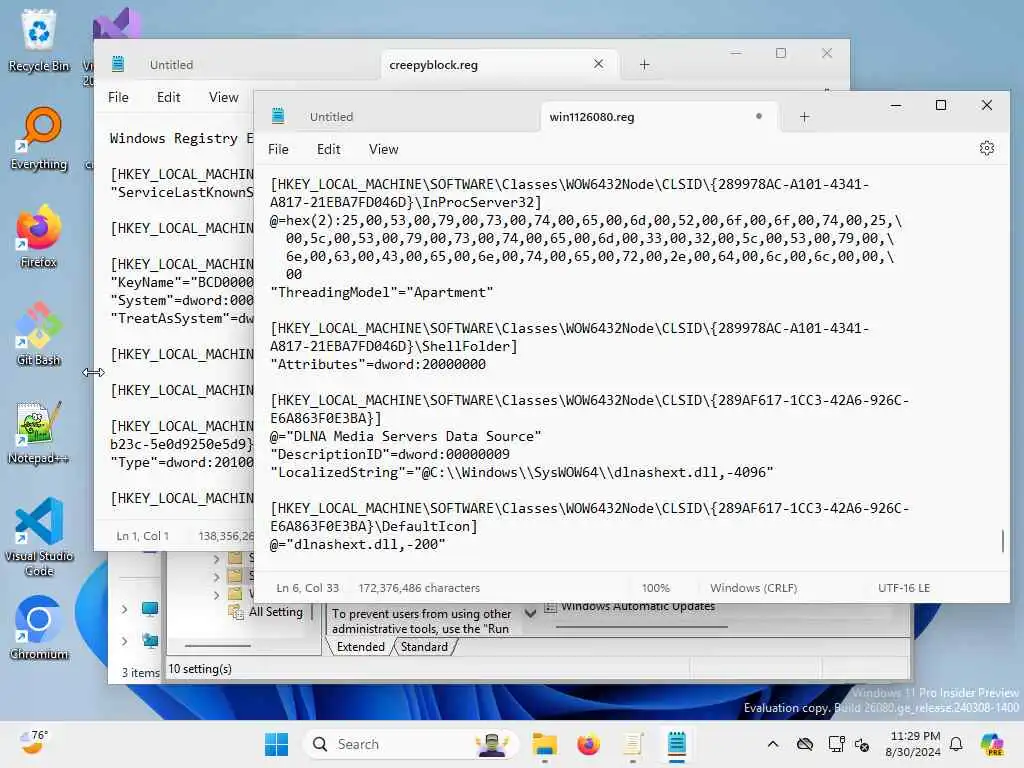The image size is (1024, 768).
Task: Open File menu in the creepyblock.reg window
Action: click(118, 97)
